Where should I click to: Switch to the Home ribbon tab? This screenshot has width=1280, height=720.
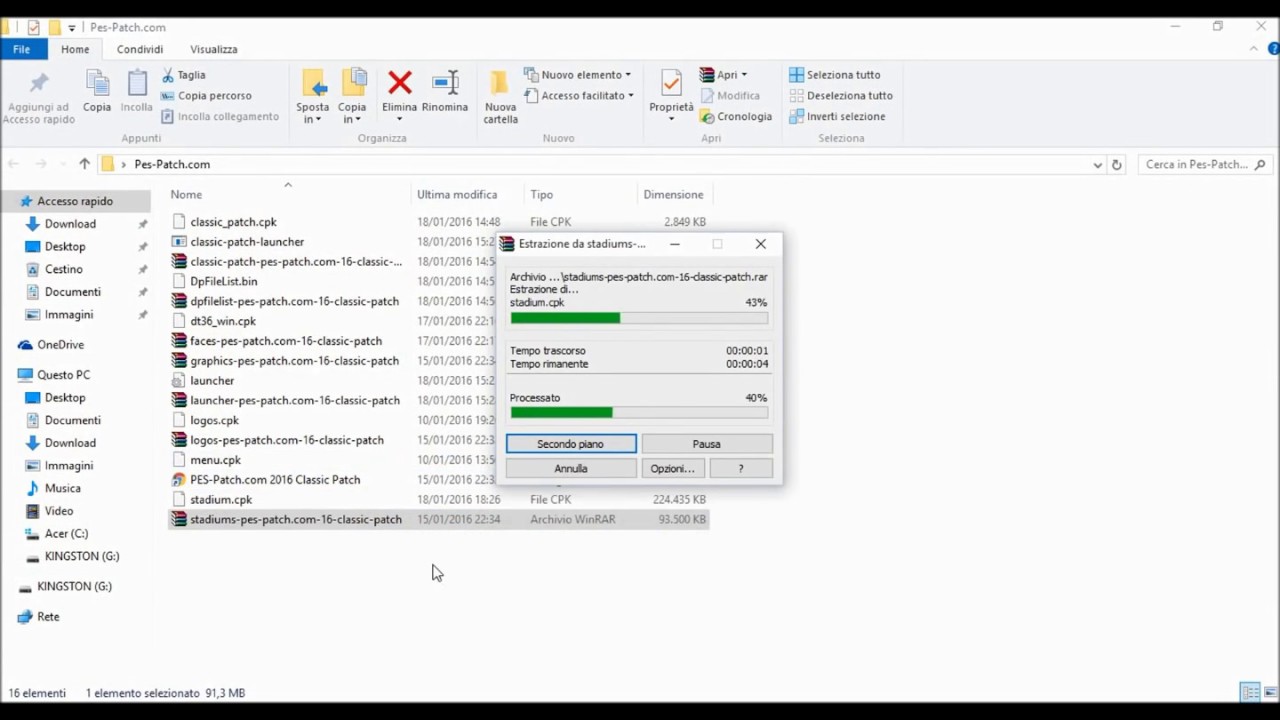[75, 49]
